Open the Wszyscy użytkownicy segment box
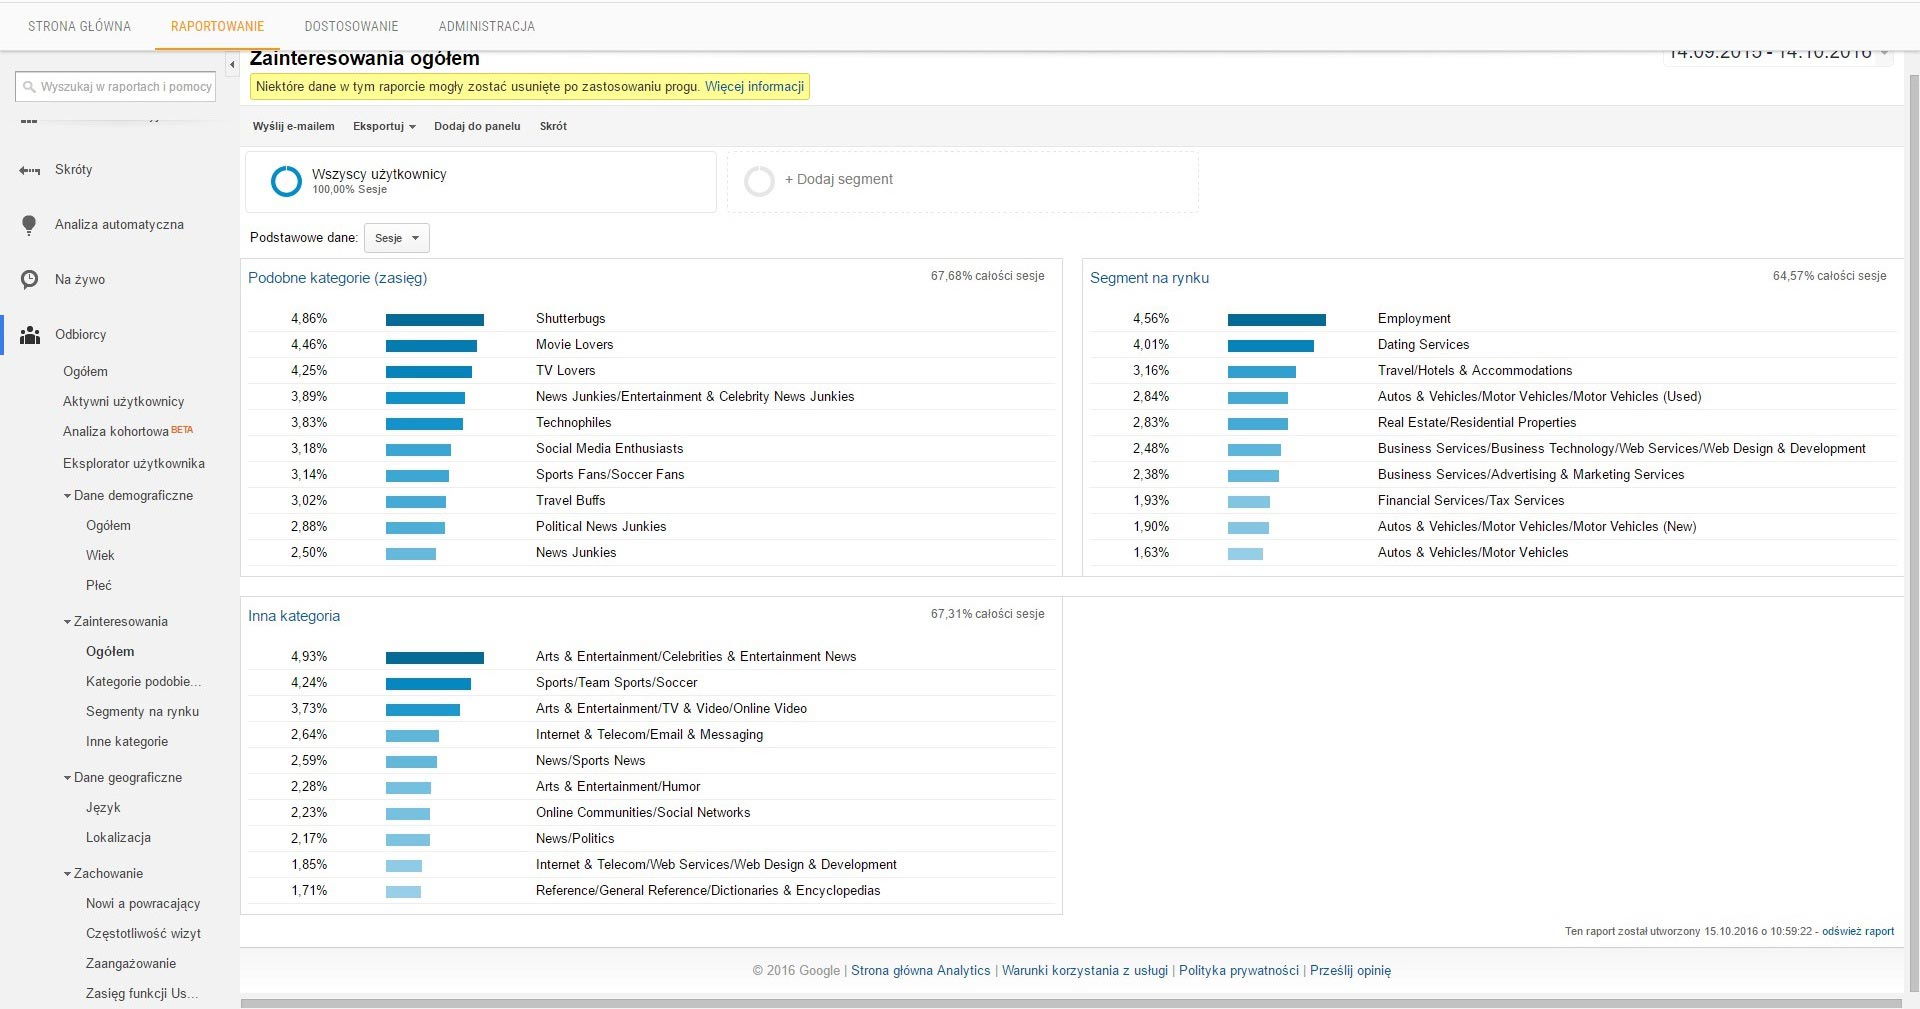Image resolution: width=1920 pixels, height=1009 pixels. click(481, 182)
